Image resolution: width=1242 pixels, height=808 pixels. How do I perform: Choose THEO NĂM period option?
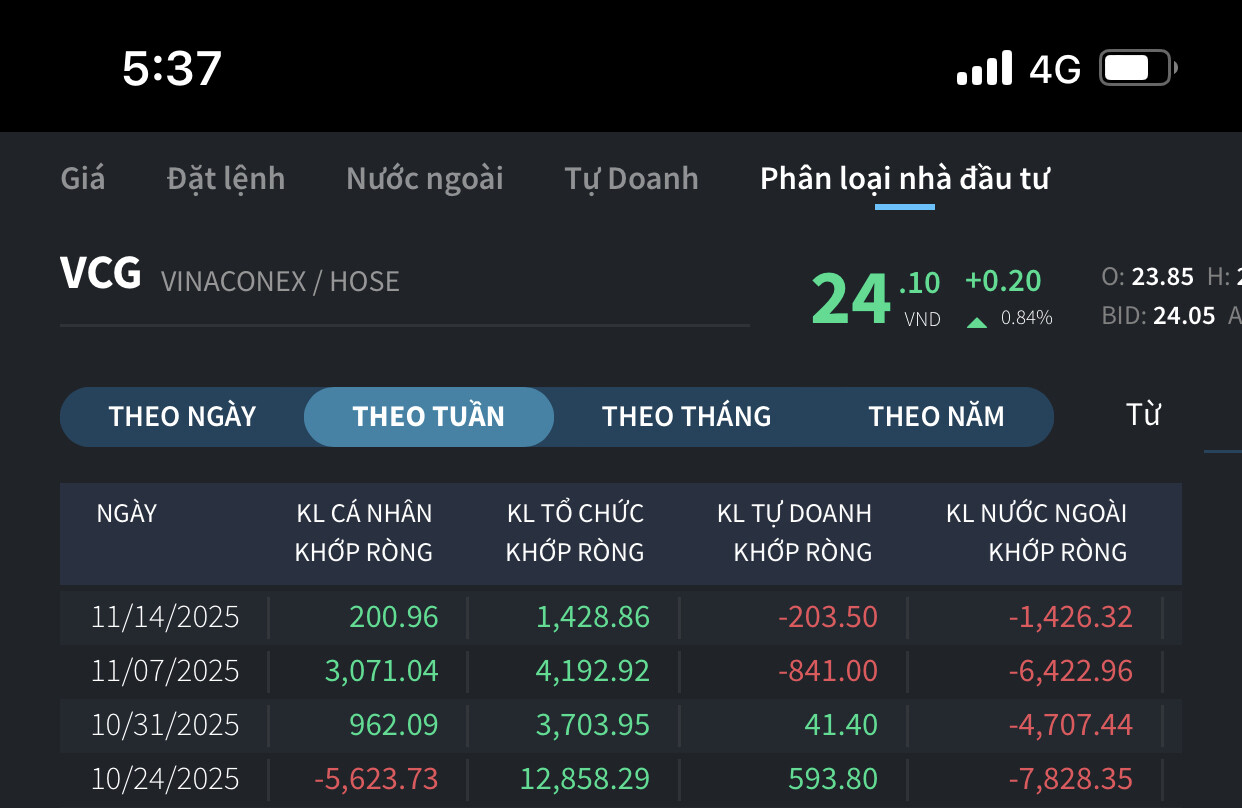click(x=936, y=416)
